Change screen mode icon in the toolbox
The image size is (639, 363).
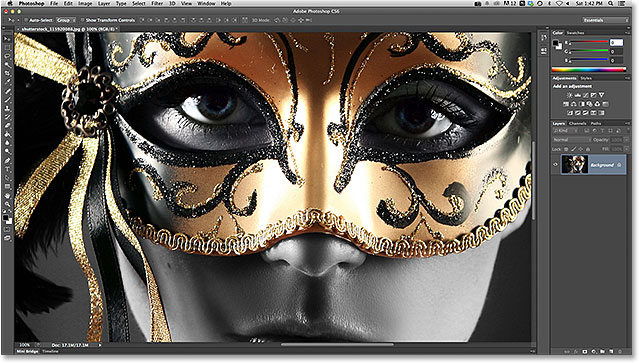[7, 238]
